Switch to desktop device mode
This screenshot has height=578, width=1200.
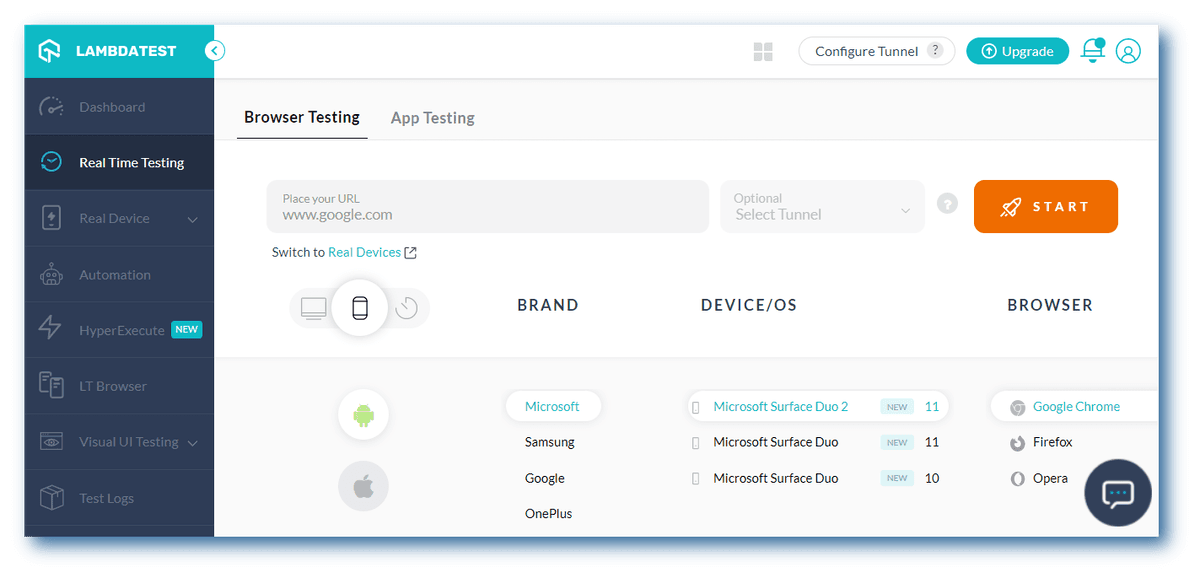pos(314,308)
